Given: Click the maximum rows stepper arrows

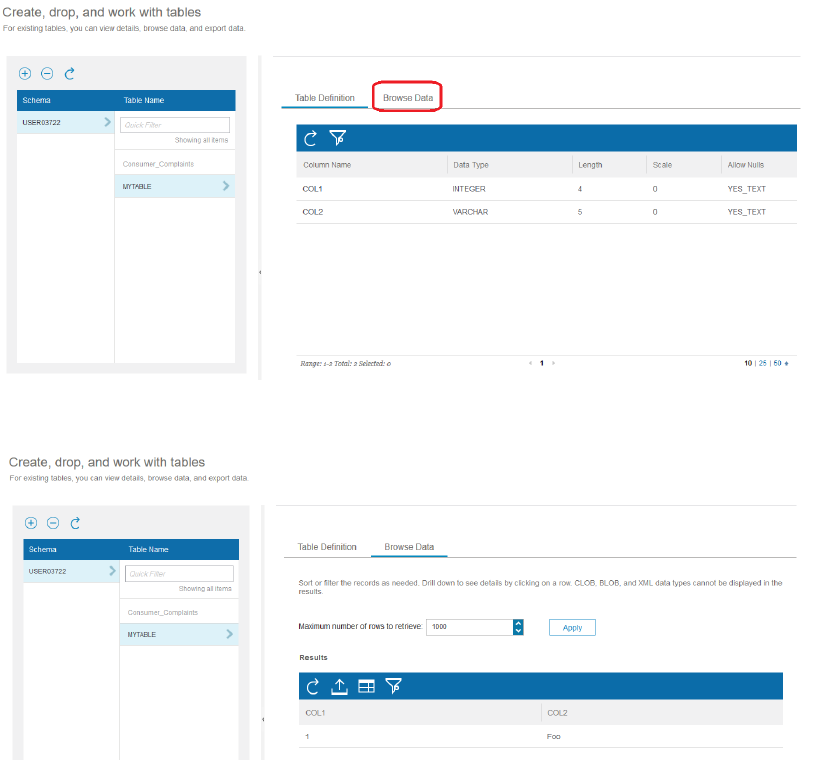Looking at the screenshot, I should pyautogui.click(x=518, y=627).
